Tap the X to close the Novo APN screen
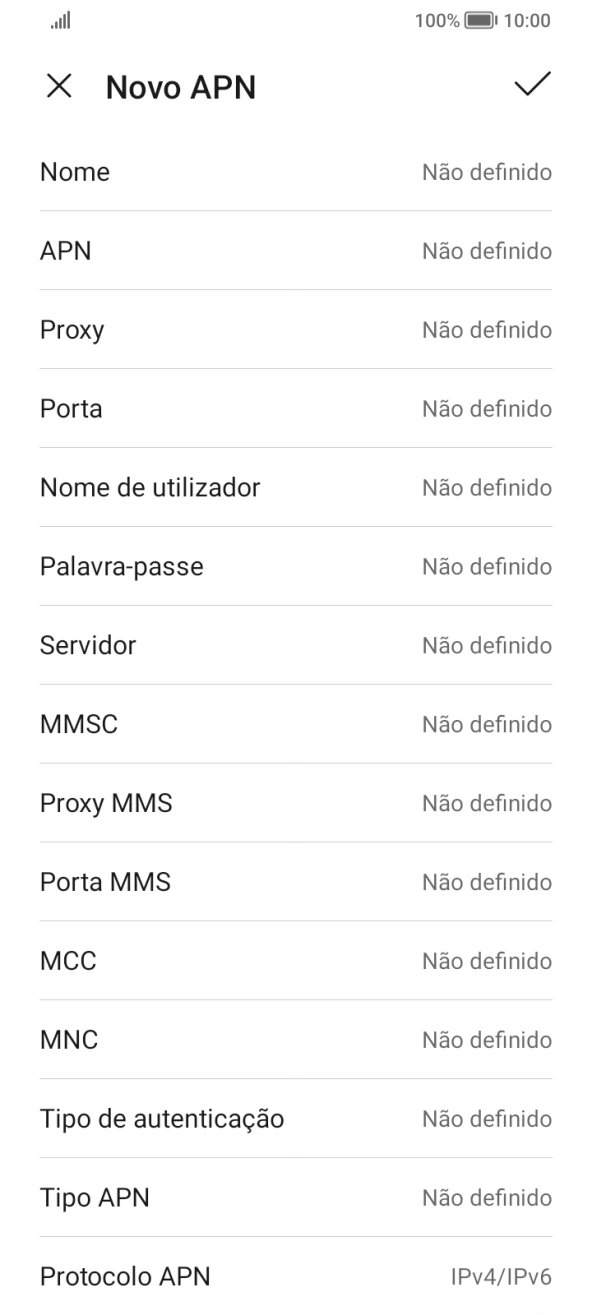 (59, 87)
